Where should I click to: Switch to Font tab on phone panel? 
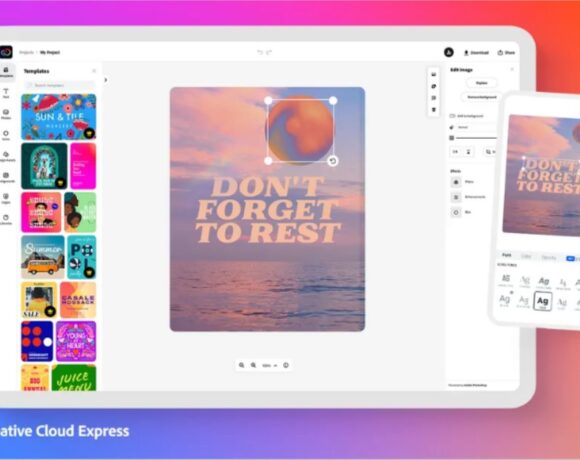[506, 255]
